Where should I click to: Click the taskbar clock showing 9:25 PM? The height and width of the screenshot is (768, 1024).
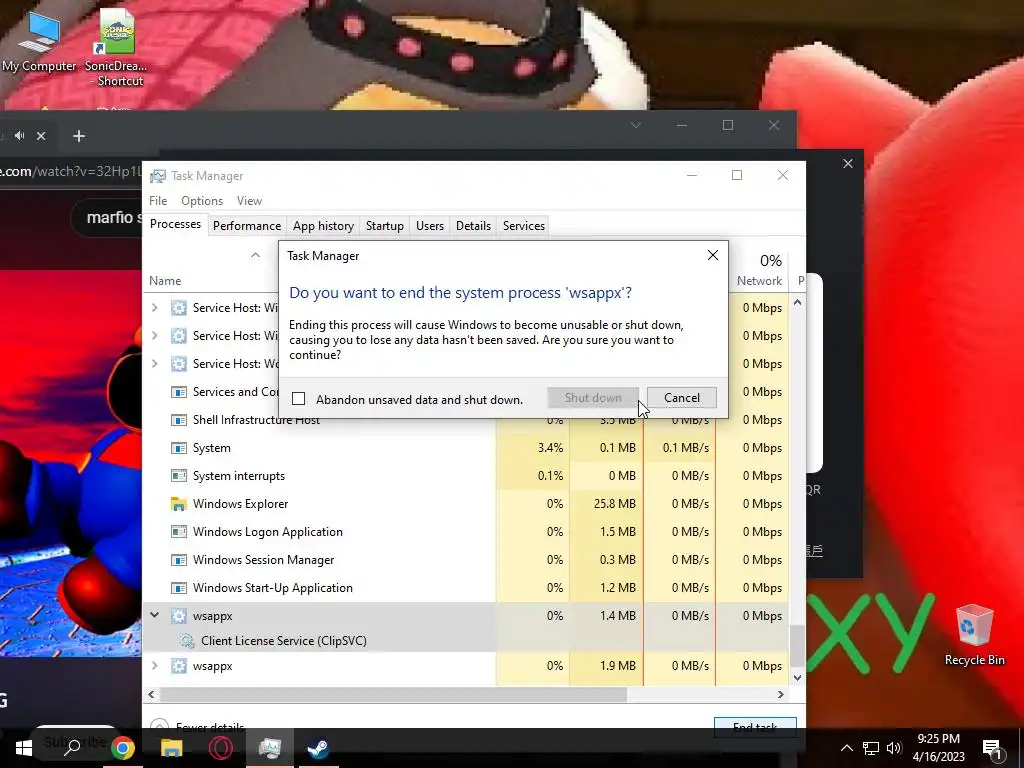pyautogui.click(x=938, y=748)
